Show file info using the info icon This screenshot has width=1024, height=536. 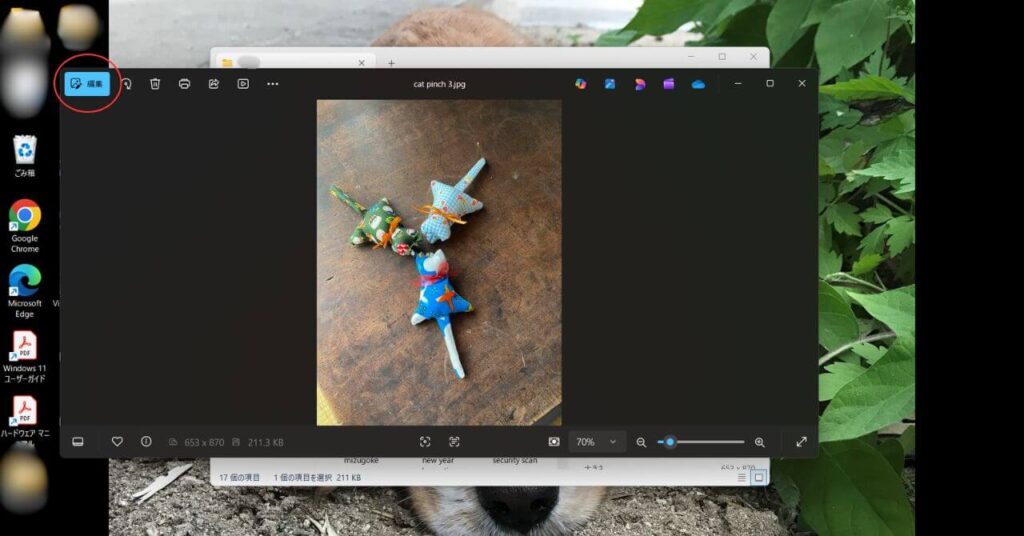(146, 442)
